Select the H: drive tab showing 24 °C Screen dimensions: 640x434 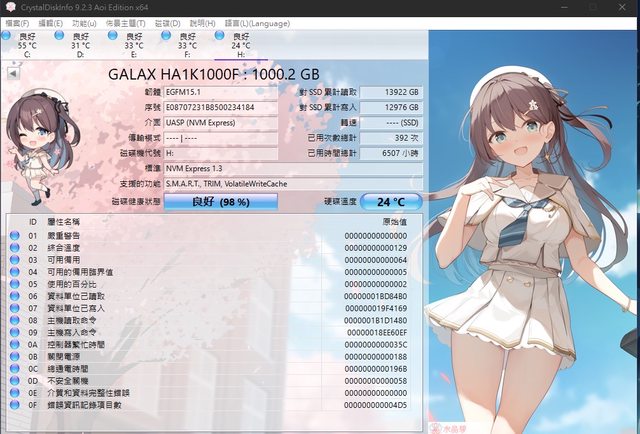click(241, 45)
